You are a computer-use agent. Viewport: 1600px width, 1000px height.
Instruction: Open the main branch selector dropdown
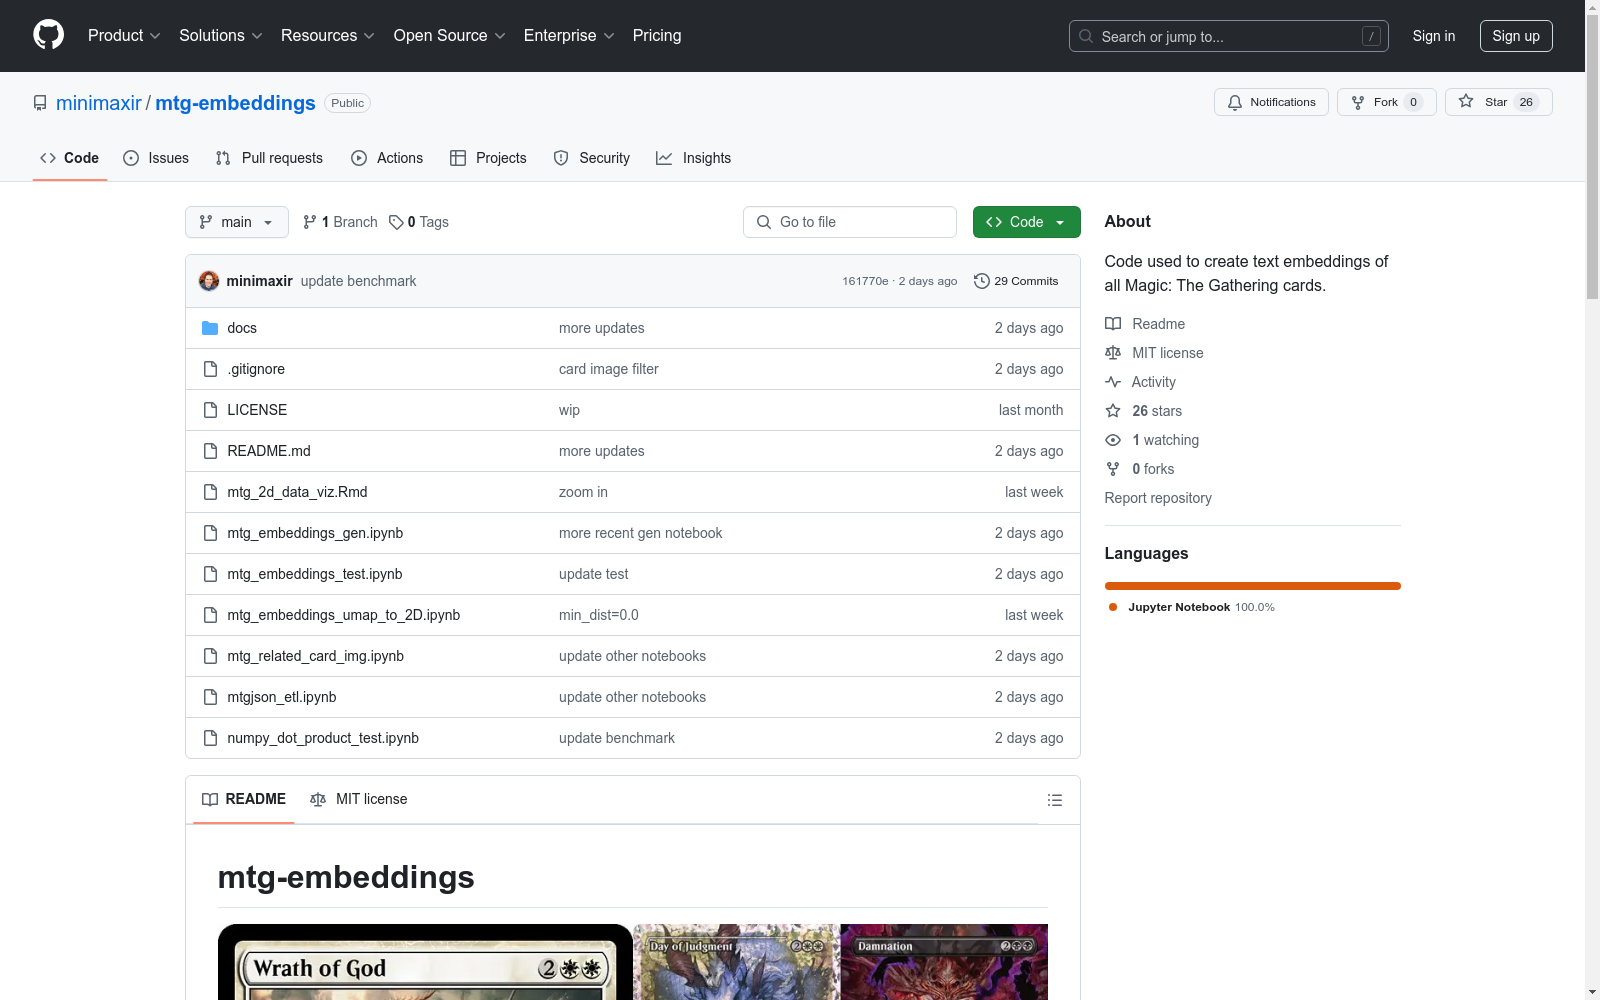pyautogui.click(x=237, y=222)
